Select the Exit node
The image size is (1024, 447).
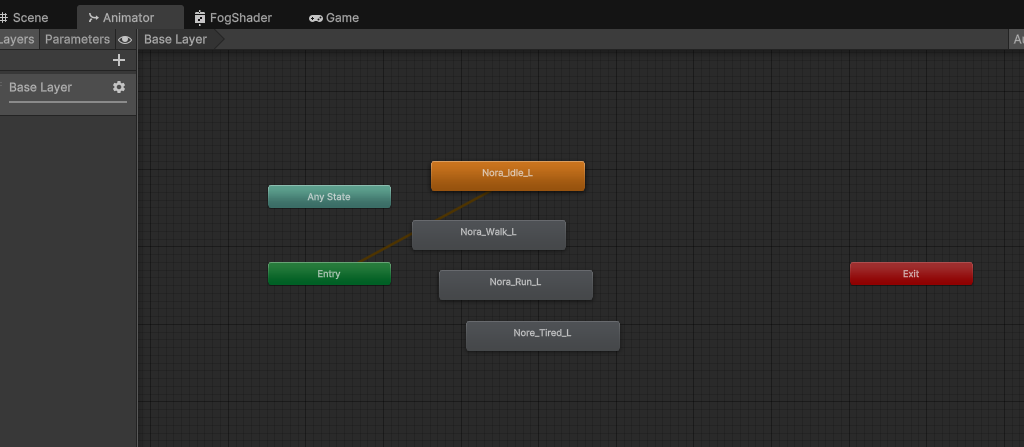click(911, 274)
